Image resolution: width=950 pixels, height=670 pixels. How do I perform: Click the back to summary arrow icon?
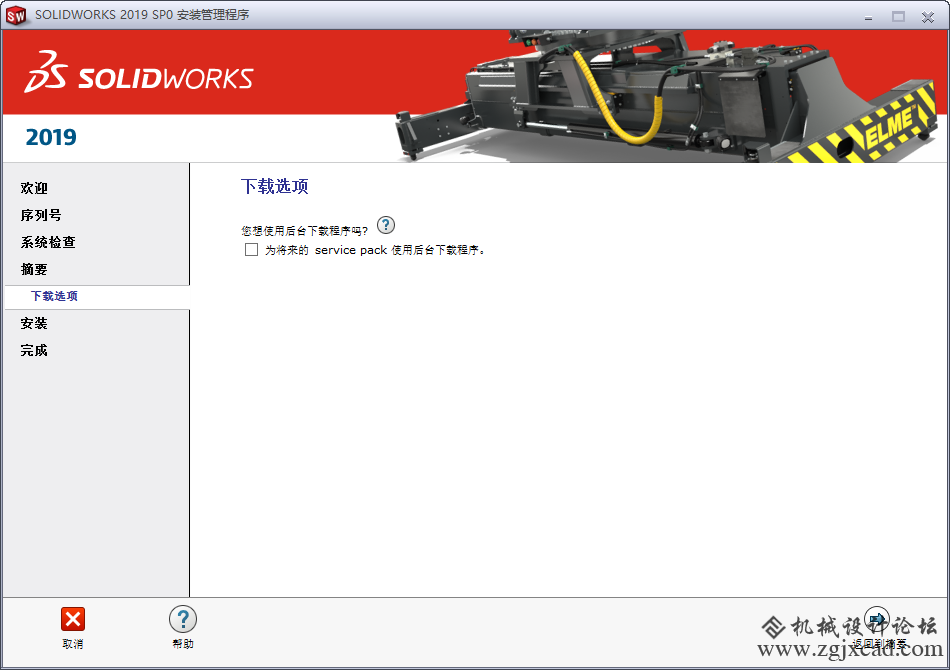coord(877,619)
